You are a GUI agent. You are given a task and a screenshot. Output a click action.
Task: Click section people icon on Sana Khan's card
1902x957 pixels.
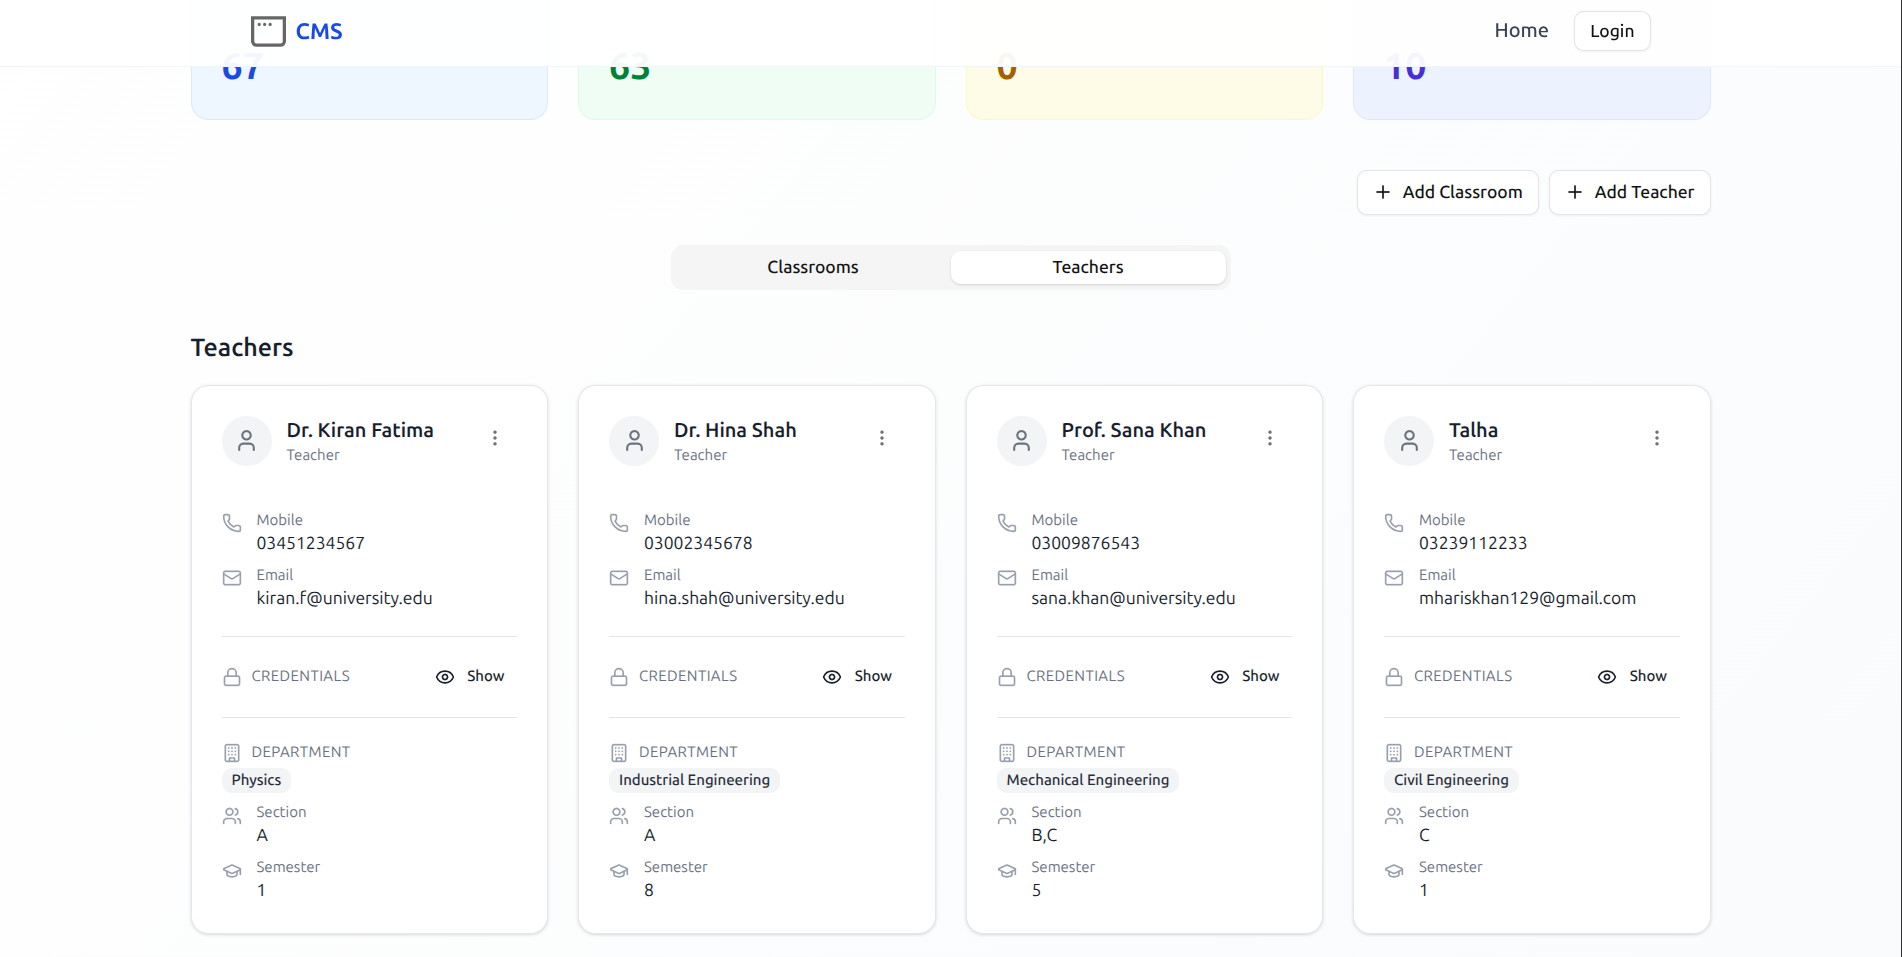pyautogui.click(x=1007, y=816)
